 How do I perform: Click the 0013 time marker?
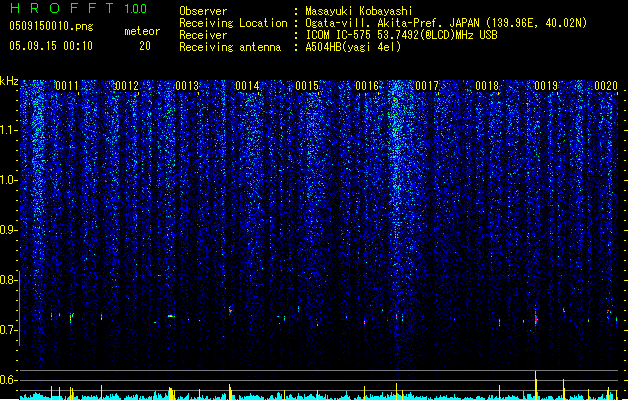[x=187, y=86]
